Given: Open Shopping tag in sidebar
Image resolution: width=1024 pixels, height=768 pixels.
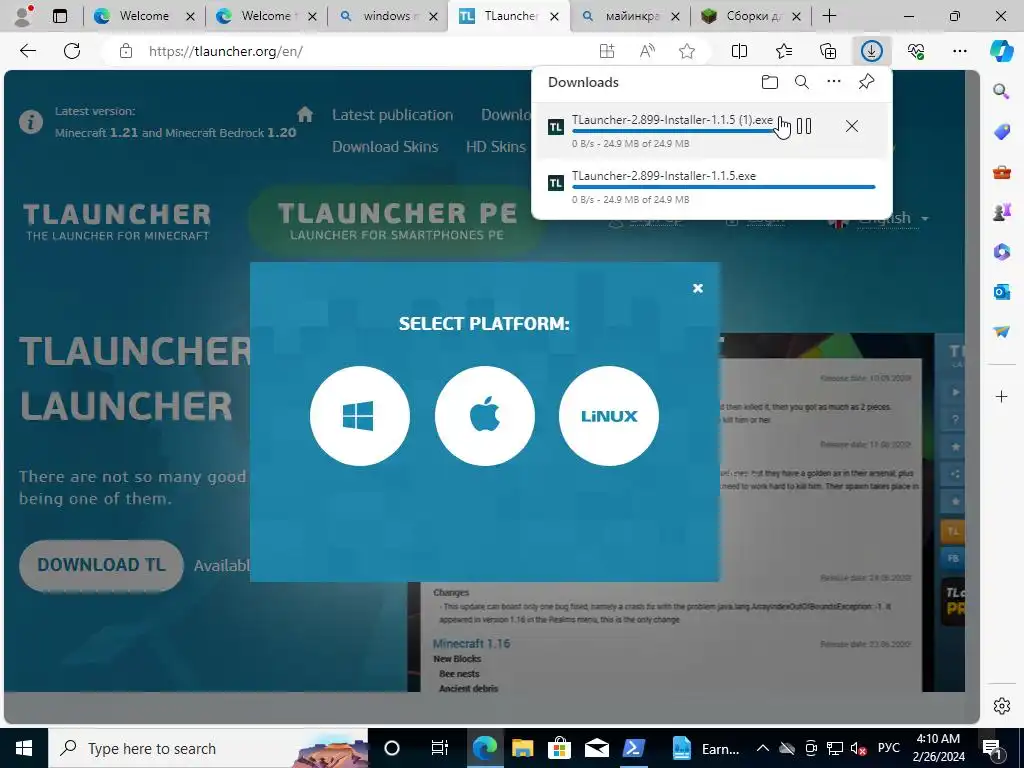Looking at the screenshot, I should (x=1001, y=131).
